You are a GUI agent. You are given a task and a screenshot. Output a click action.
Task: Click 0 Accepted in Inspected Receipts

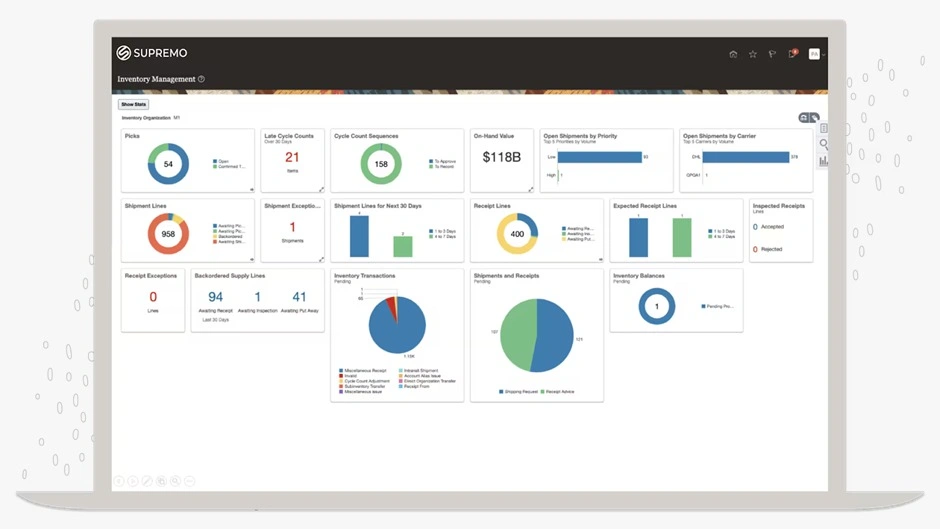tap(756, 227)
